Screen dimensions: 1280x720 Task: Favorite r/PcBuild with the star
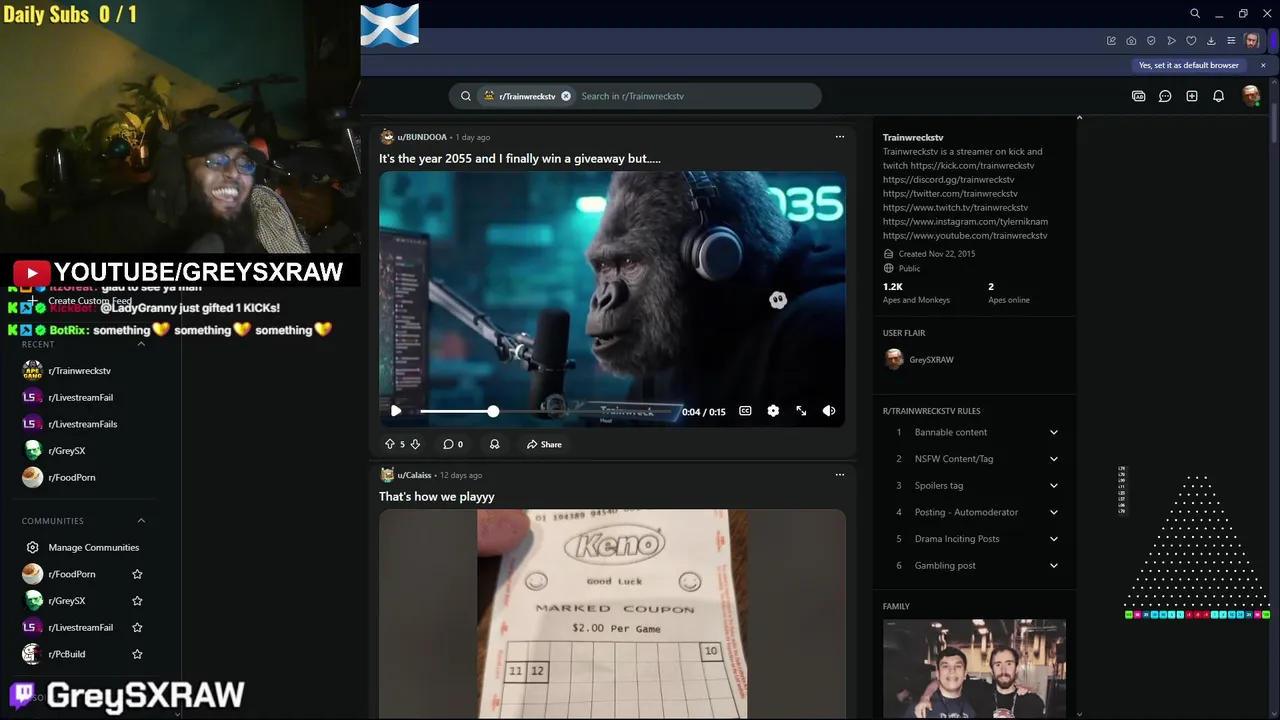(x=137, y=654)
